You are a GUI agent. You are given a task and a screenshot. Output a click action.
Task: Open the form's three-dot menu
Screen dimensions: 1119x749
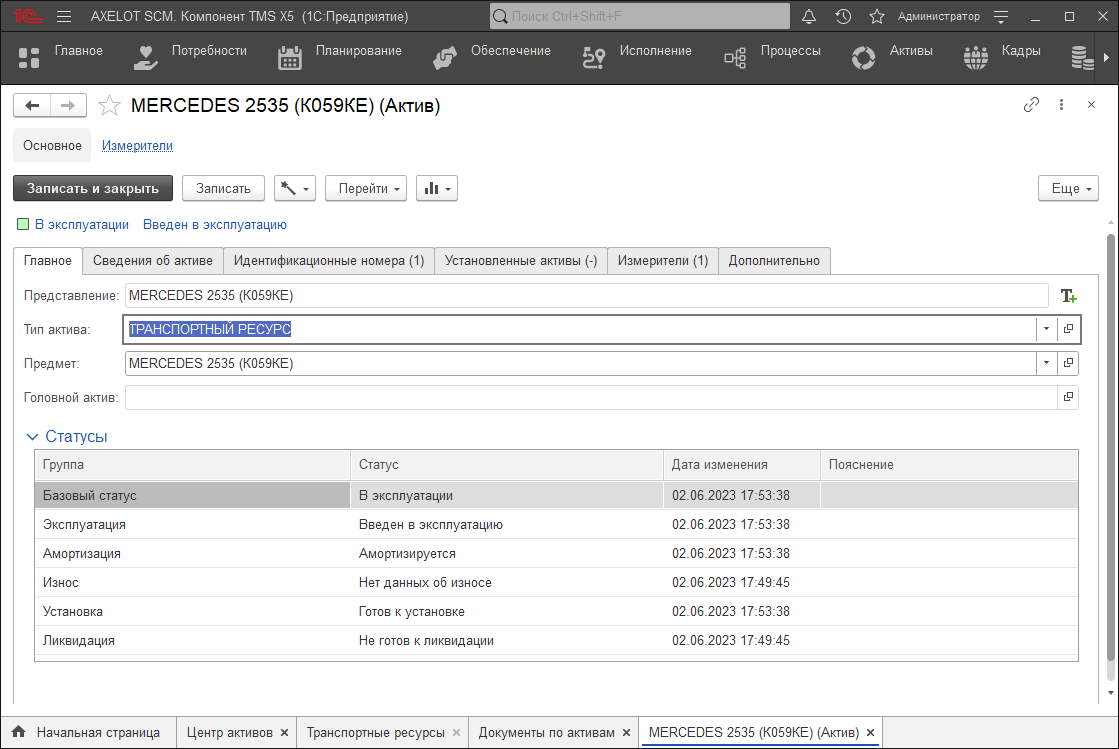pyautogui.click(x=1061, y=105)
